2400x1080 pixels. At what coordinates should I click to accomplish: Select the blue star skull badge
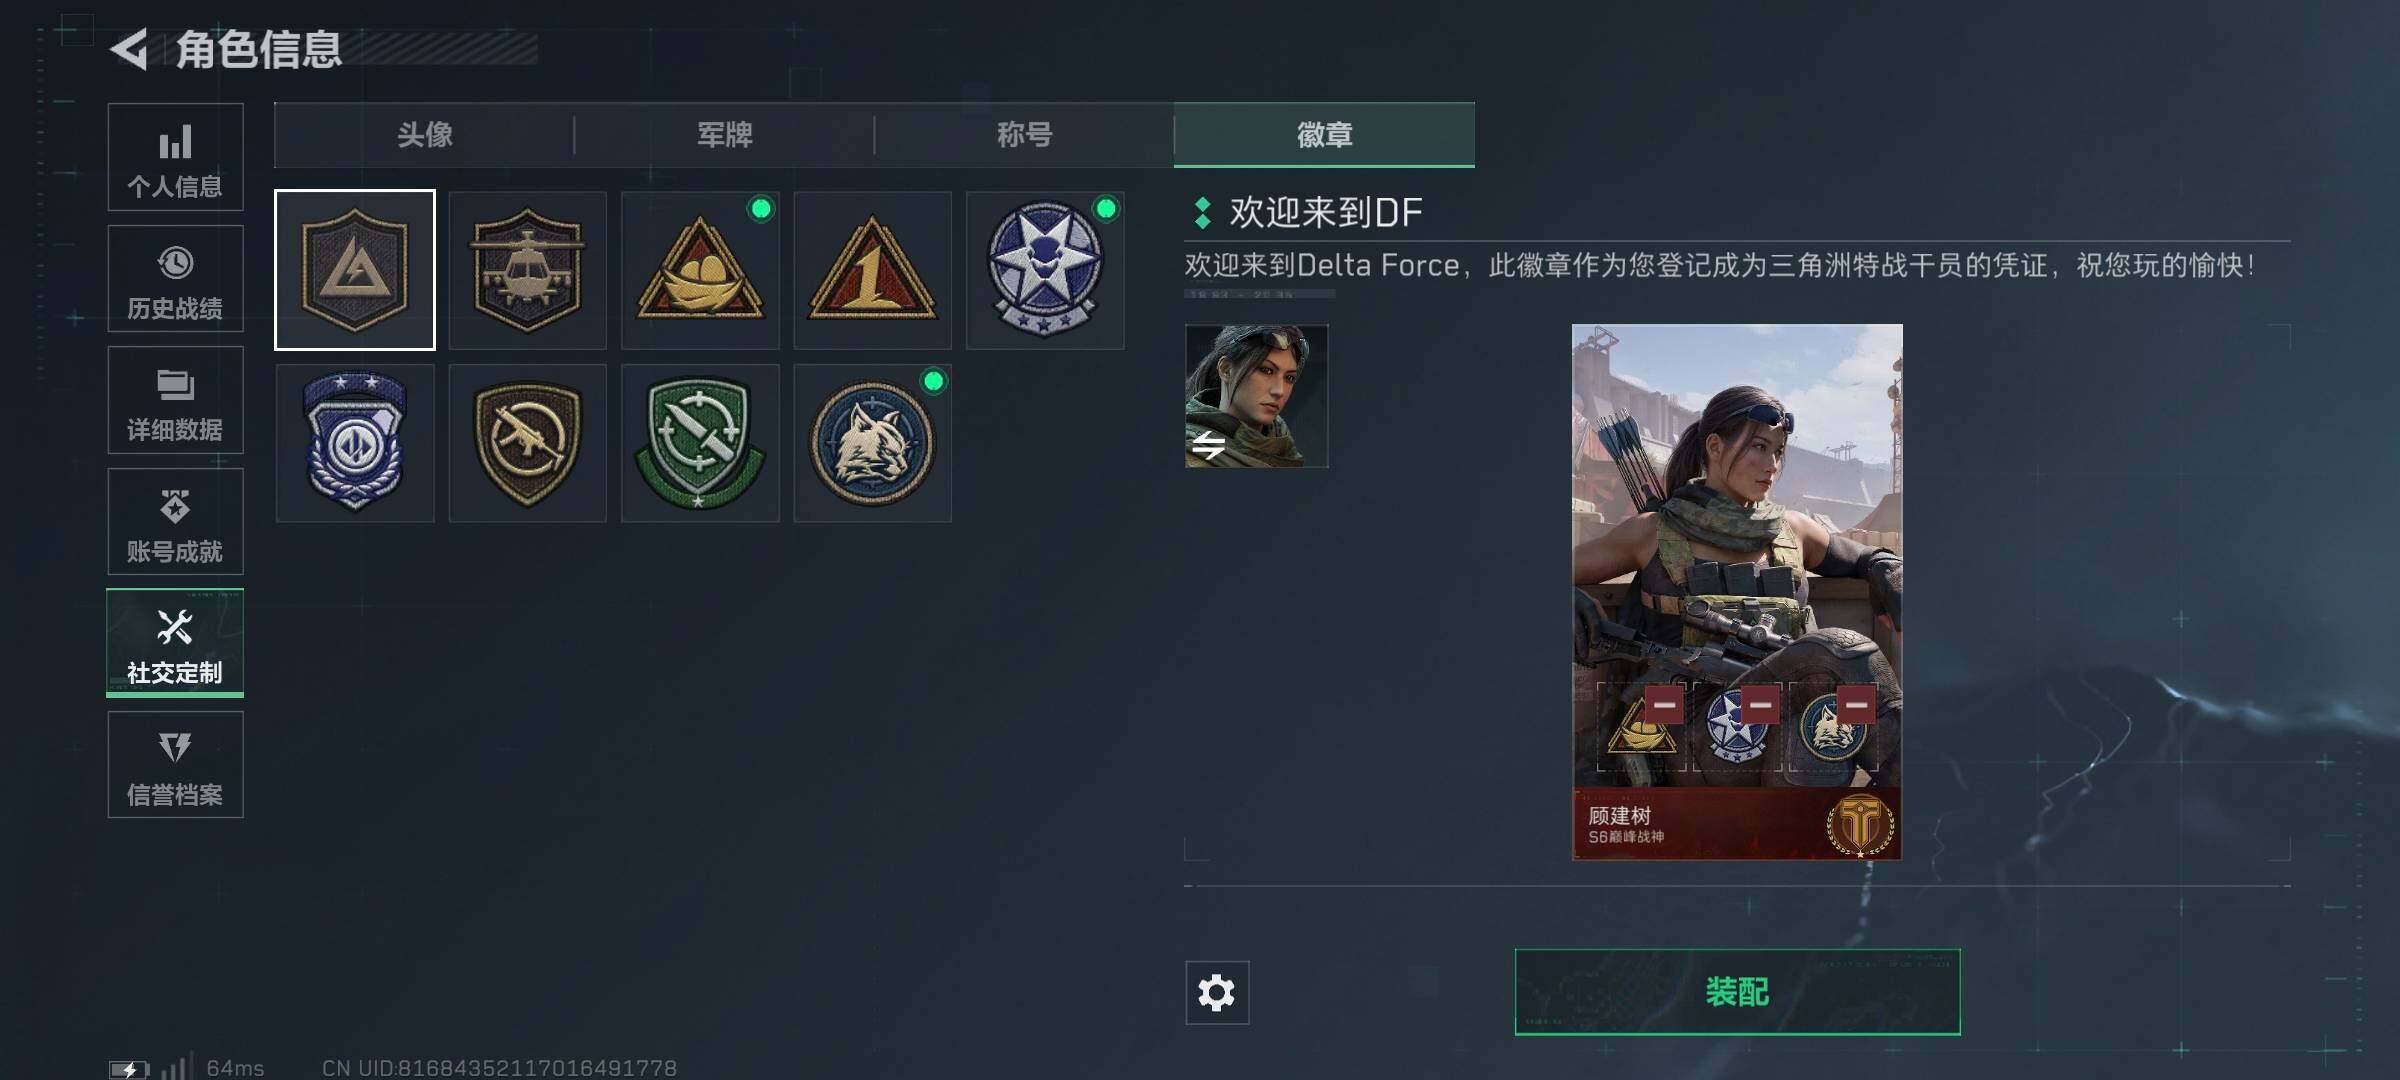[x=1045, y=270]
